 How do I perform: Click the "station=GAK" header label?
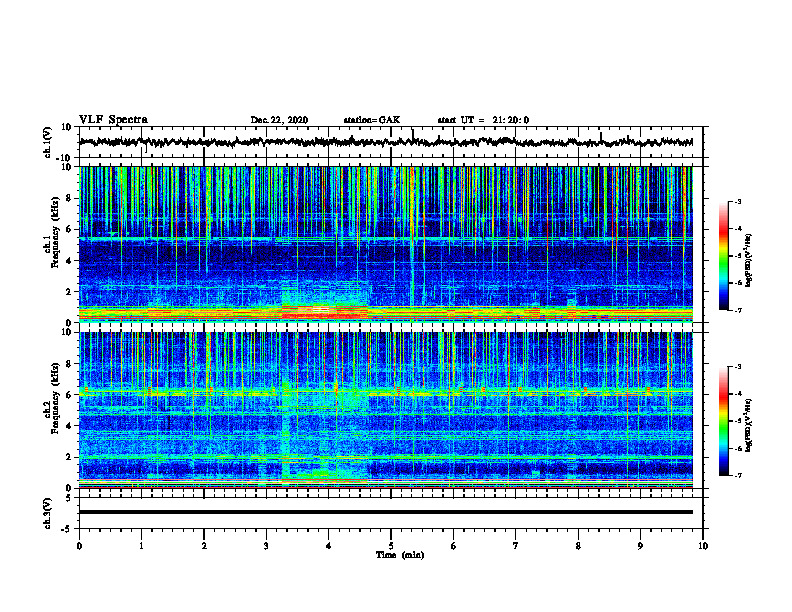click(372, 120)
